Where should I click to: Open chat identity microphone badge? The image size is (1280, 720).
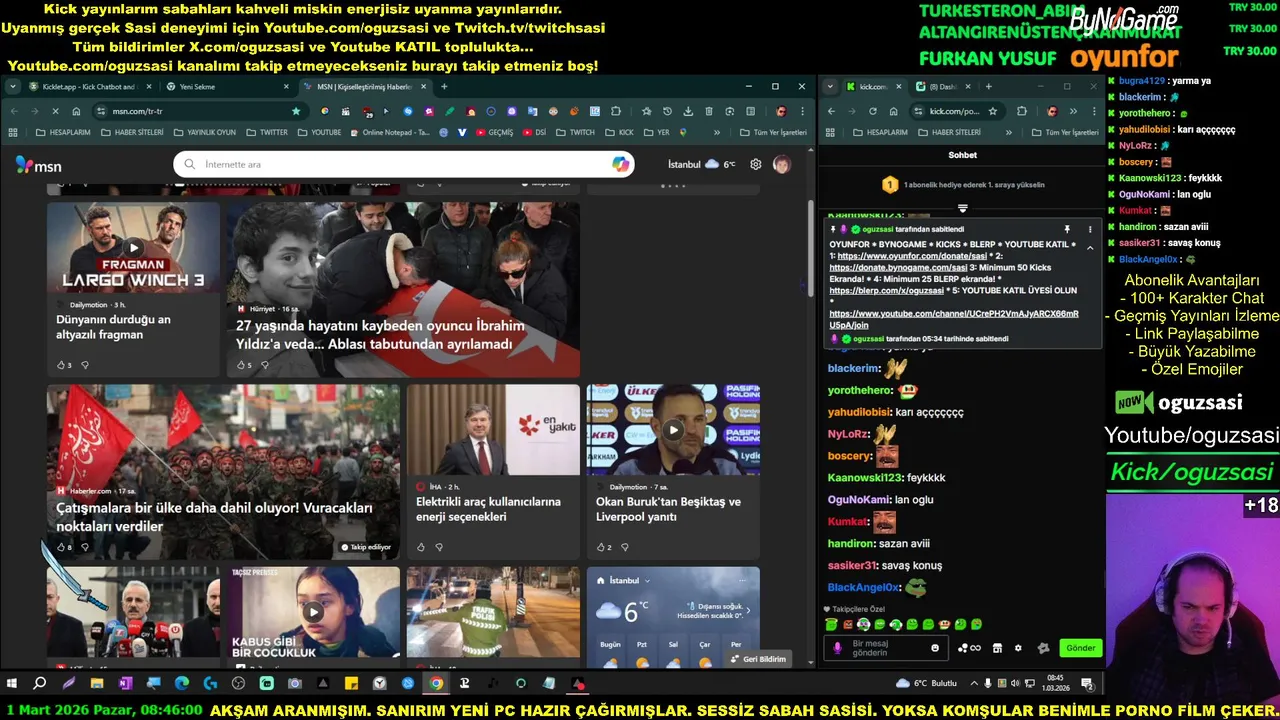click(838, 648)
